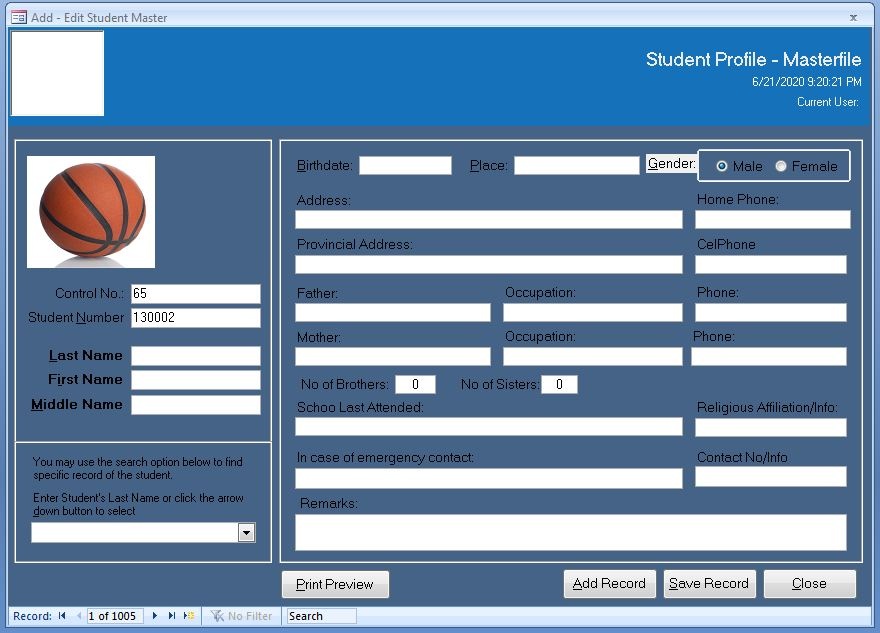The width and height of the screenshot is (880, 633).
Task: Click the basketball student photo
Action: [x=91, y=211]
